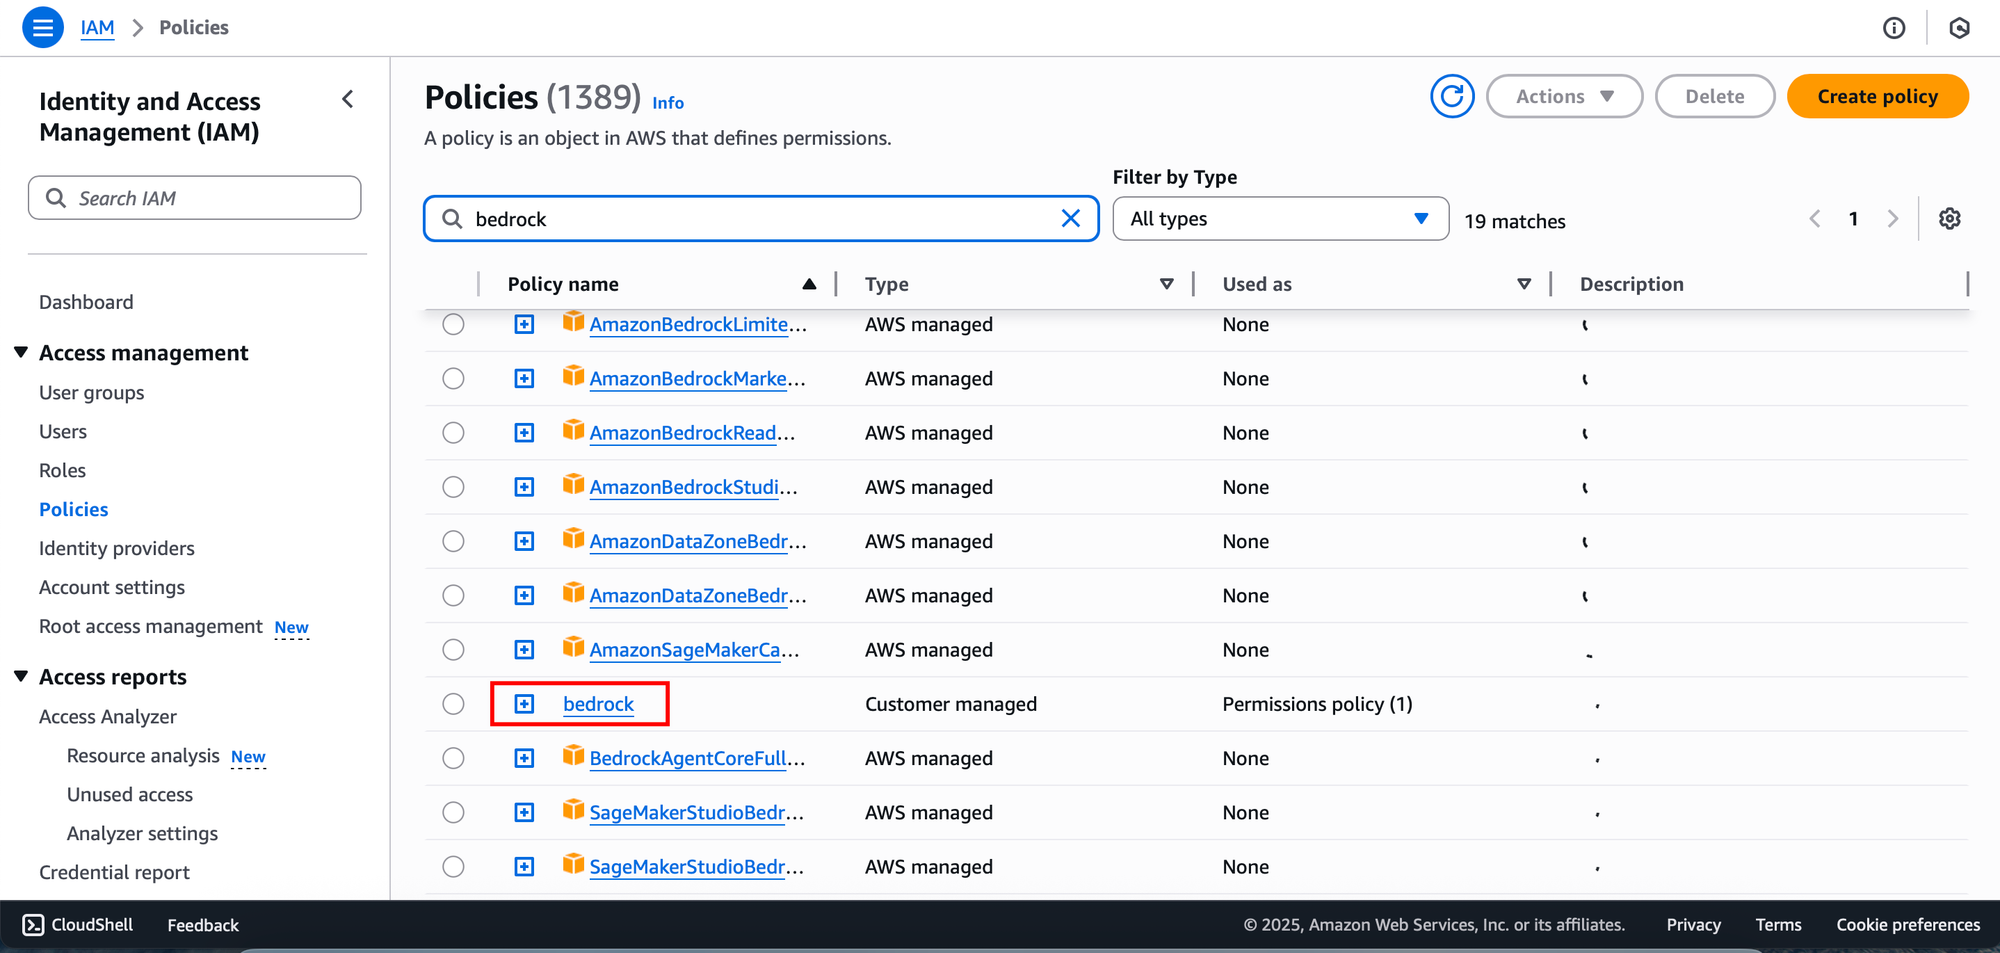Select the first SageMakerStudioBedr policy radio
Image resolution: width=2000 pixels, height=953 pixels.
tap(453, 812)
